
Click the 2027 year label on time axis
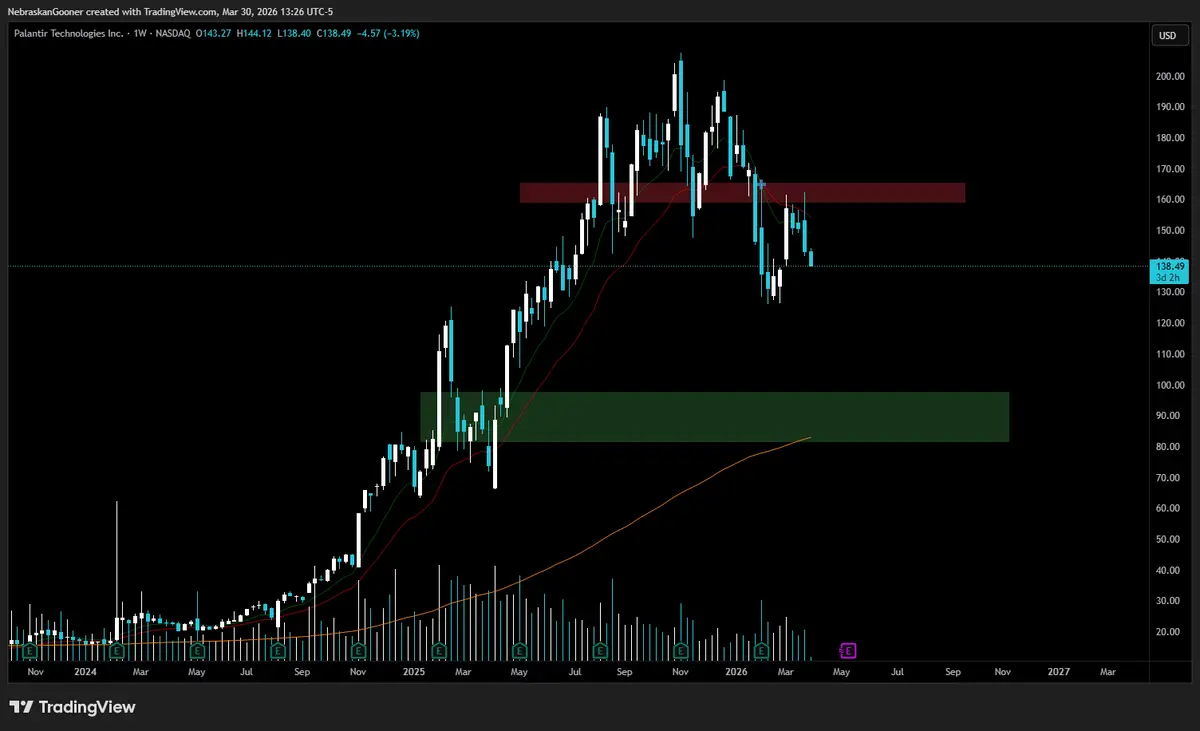tap(1059, 672)
